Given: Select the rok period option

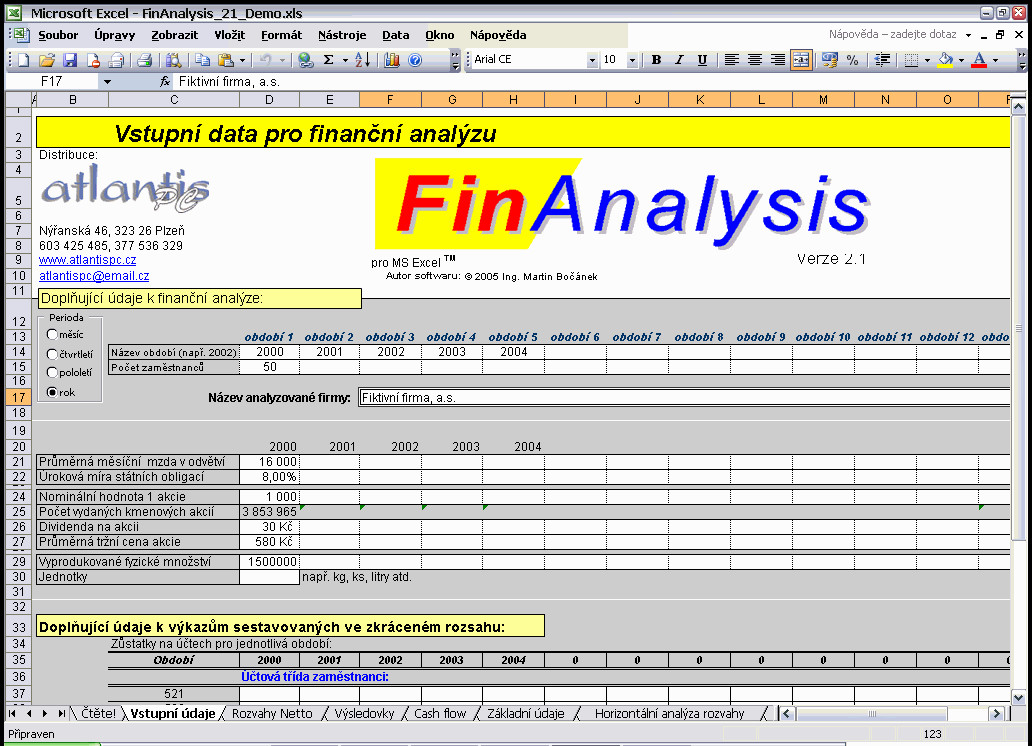Looking at the screenshot, I should point(52,392).
